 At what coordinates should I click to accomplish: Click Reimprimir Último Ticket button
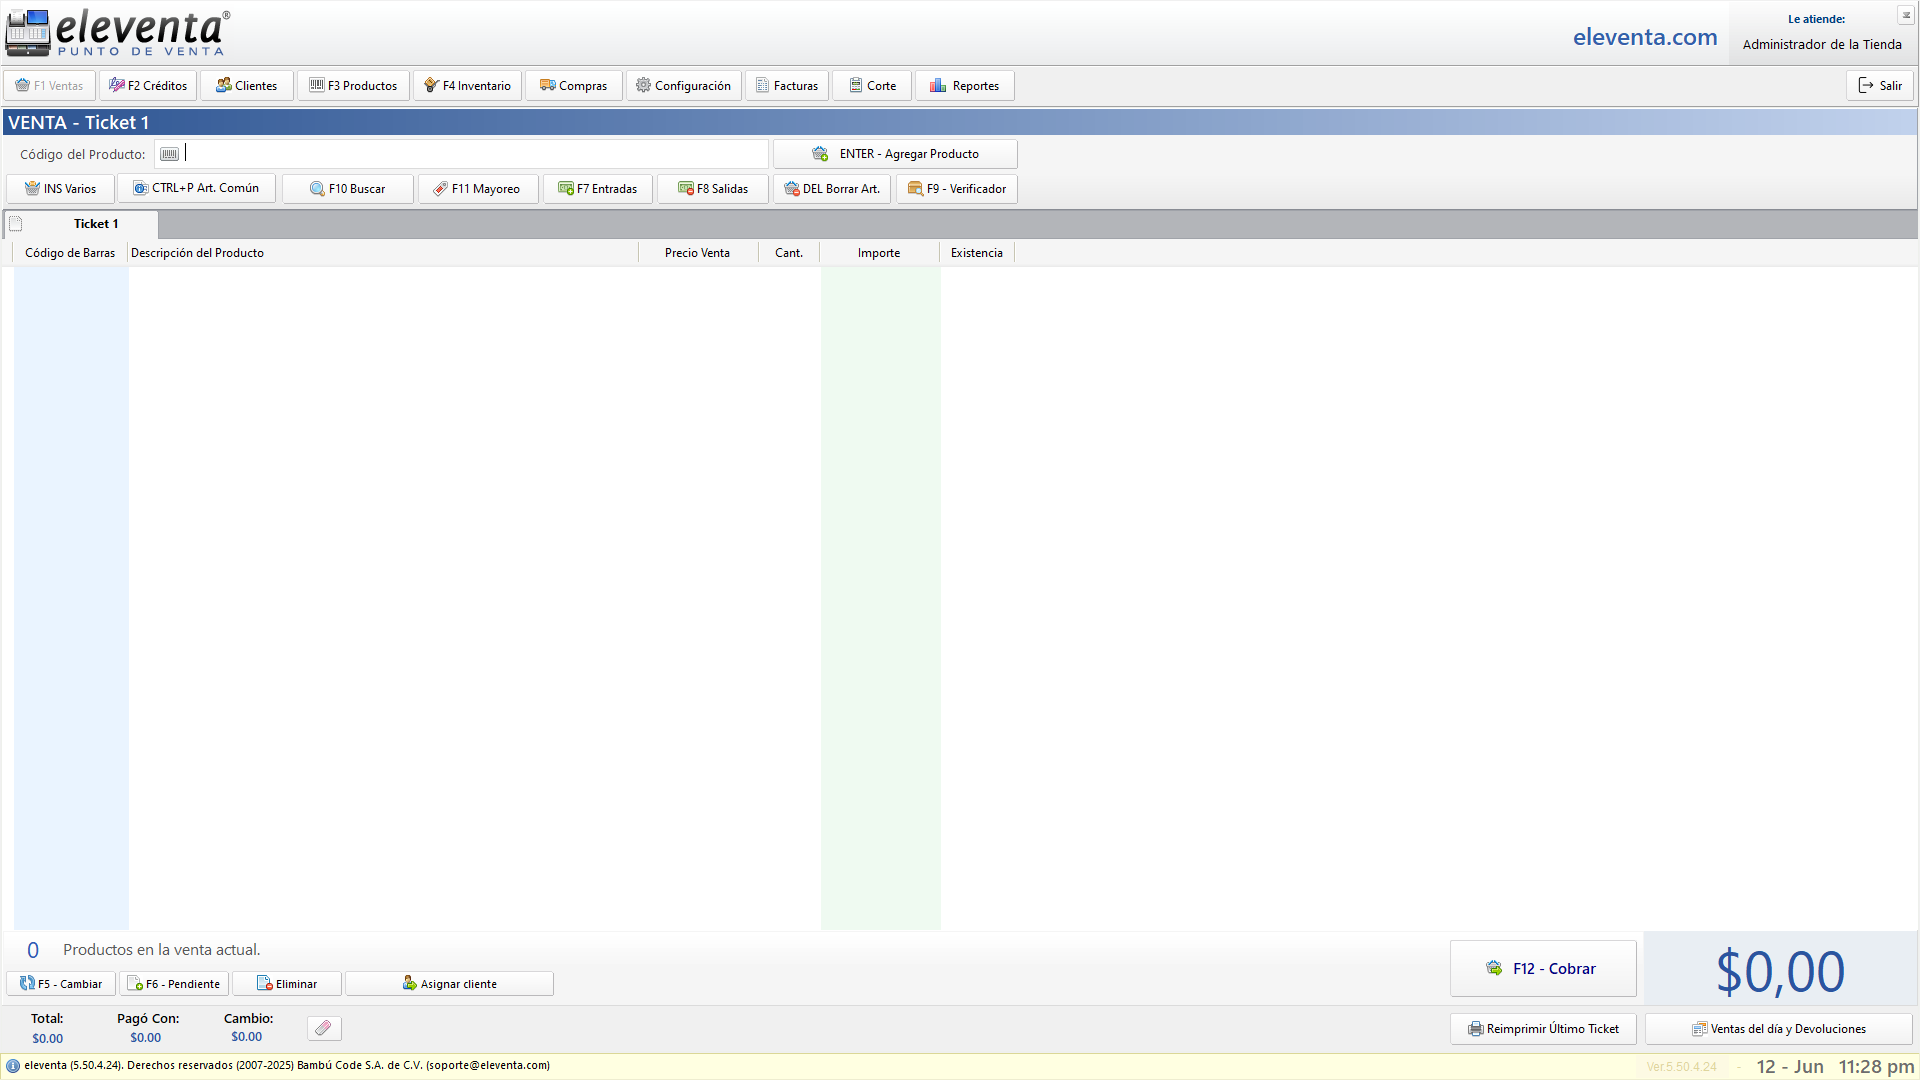pyautogui.click(x=1542, y=1028)
